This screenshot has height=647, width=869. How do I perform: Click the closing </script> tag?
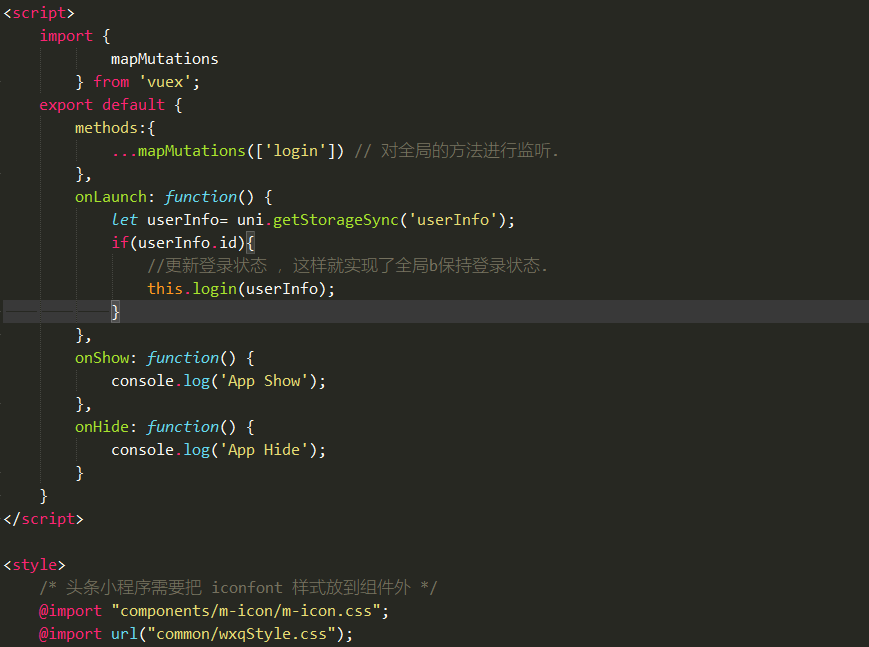click(43, 519)
